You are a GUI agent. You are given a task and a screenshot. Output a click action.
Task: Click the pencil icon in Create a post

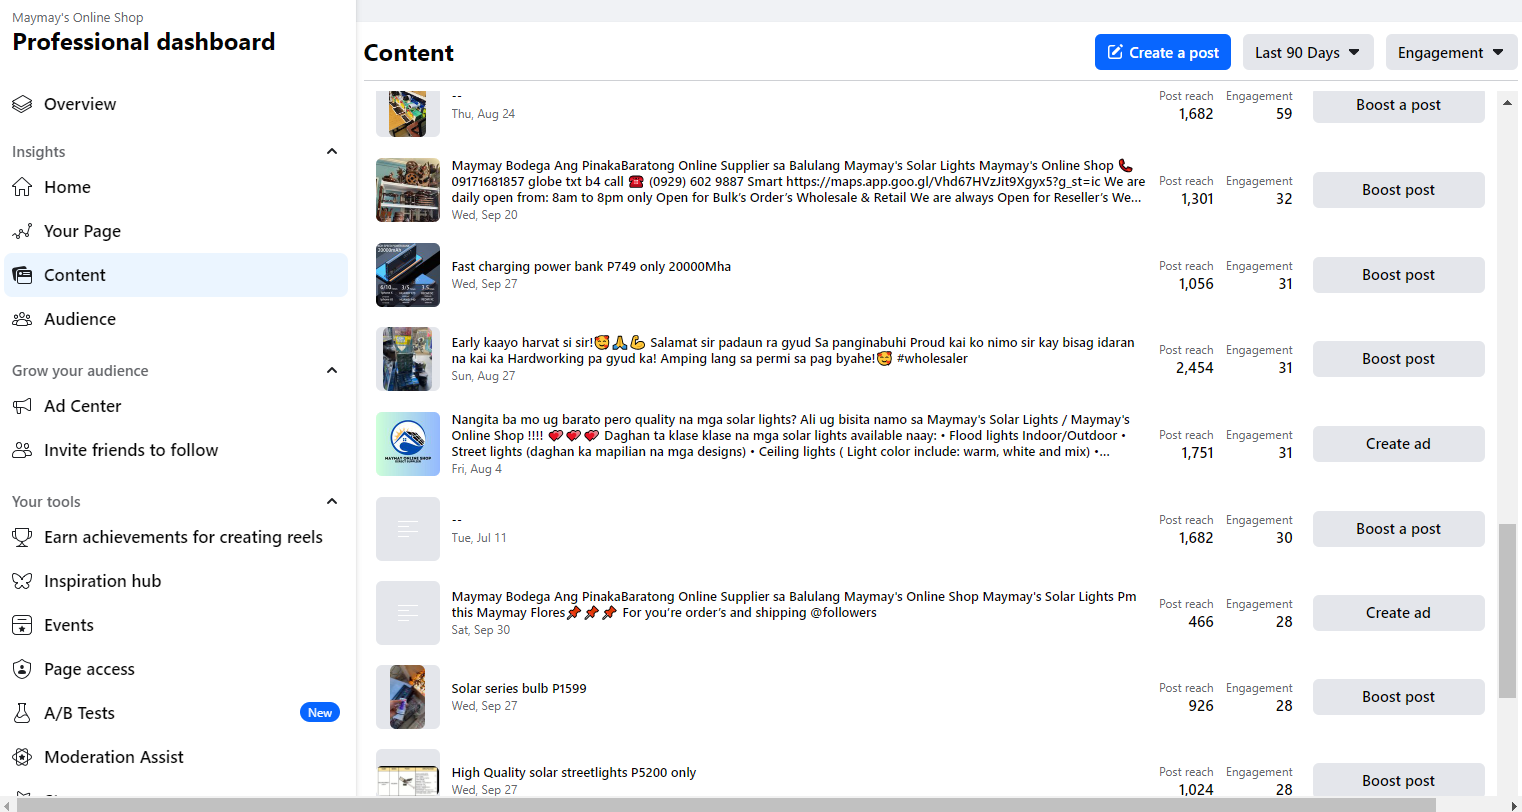[x=1115, y=52]
